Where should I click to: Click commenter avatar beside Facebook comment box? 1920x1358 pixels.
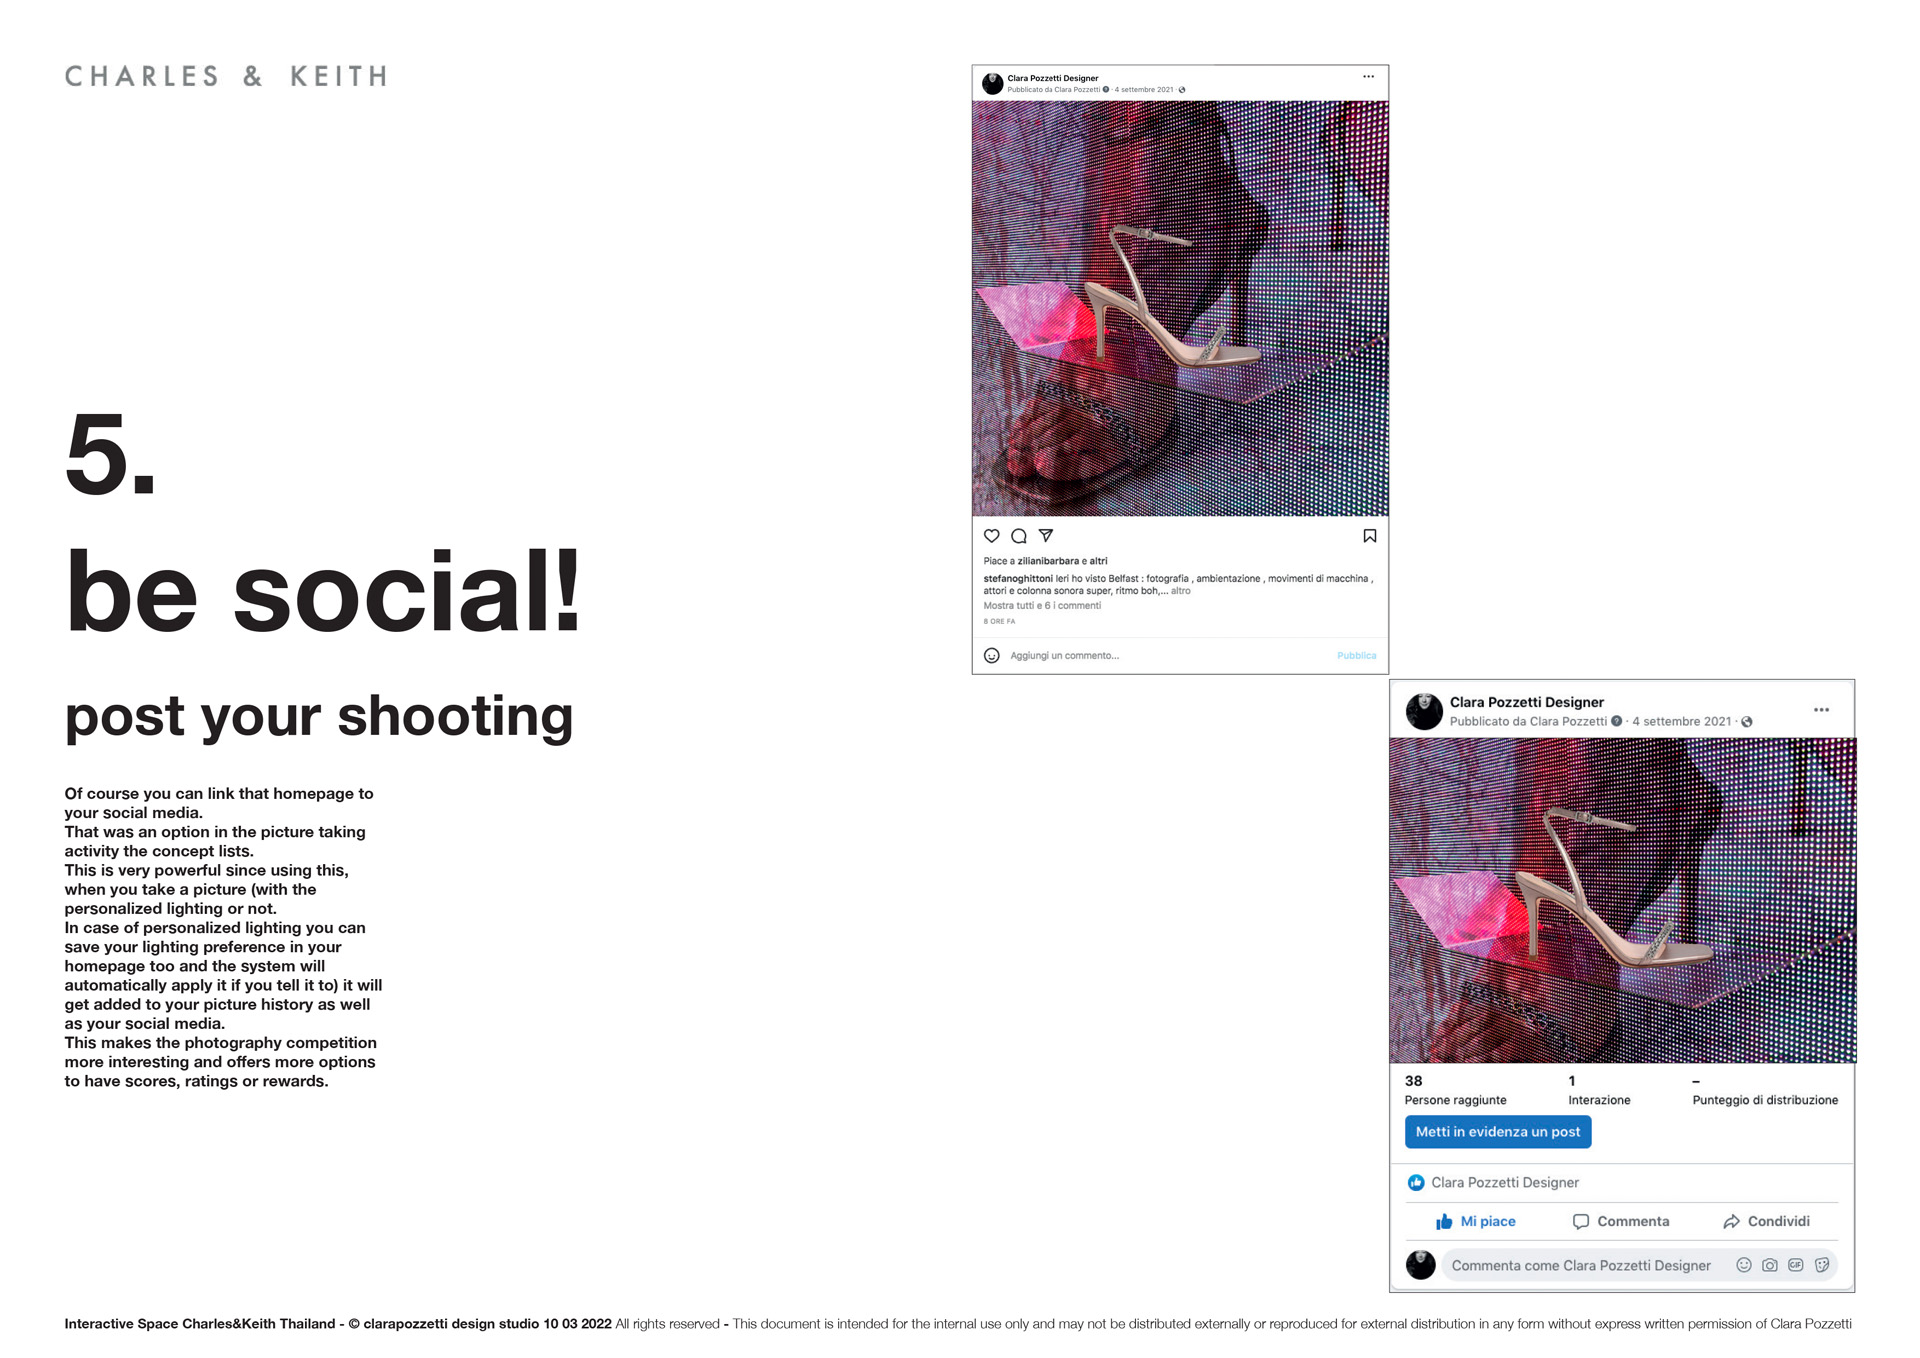[x=1420, y=1265]
